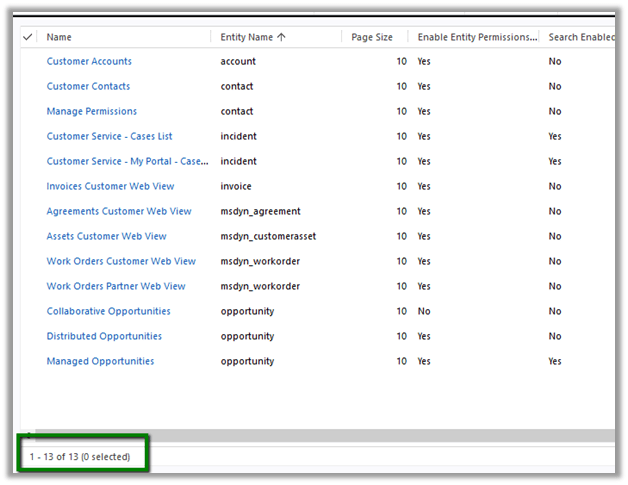628x485 pixels.
Task: Open the Collaborative Opportunities record
Action: coord(108,311)
